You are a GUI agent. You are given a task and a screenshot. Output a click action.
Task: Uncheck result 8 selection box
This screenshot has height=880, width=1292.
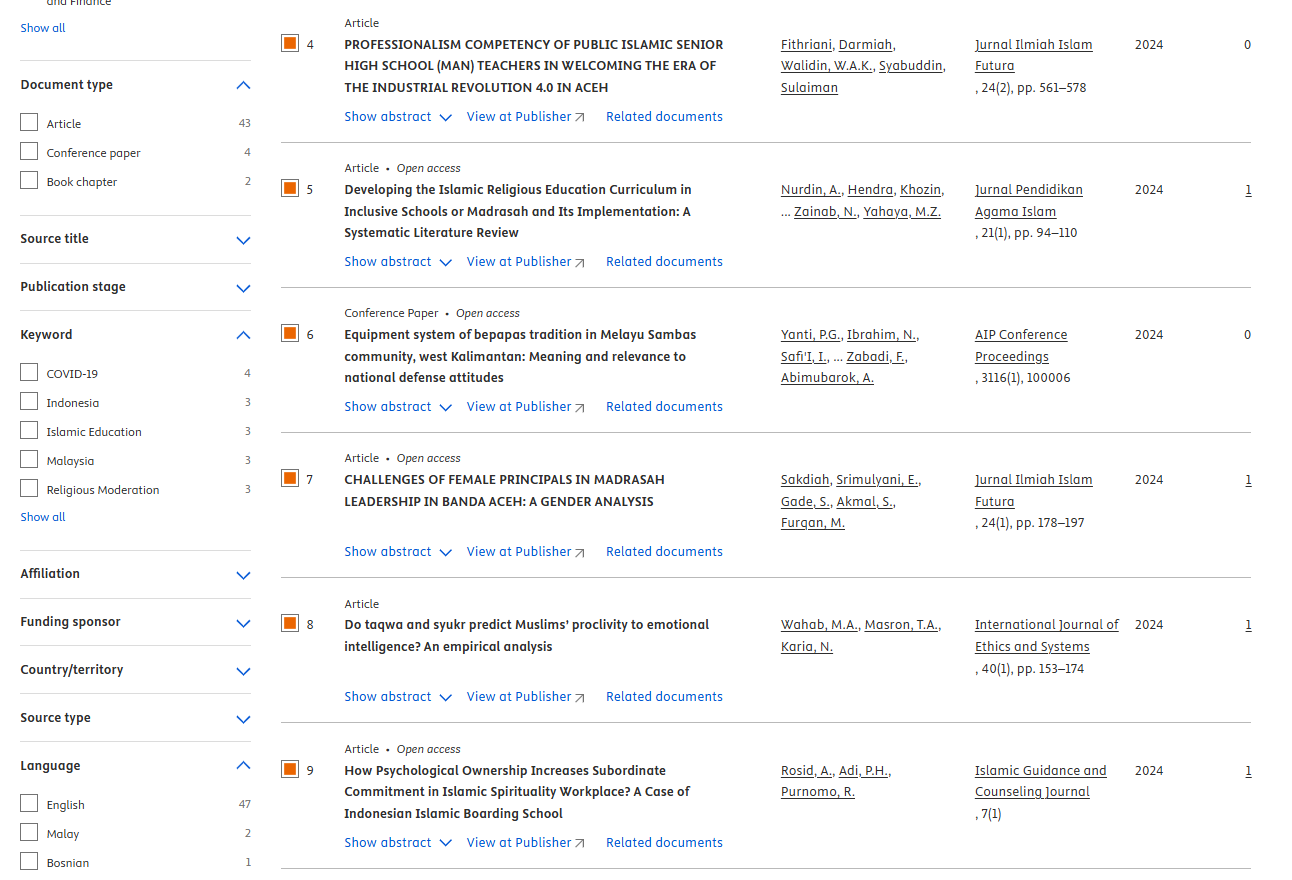click(x=290, y=623)
